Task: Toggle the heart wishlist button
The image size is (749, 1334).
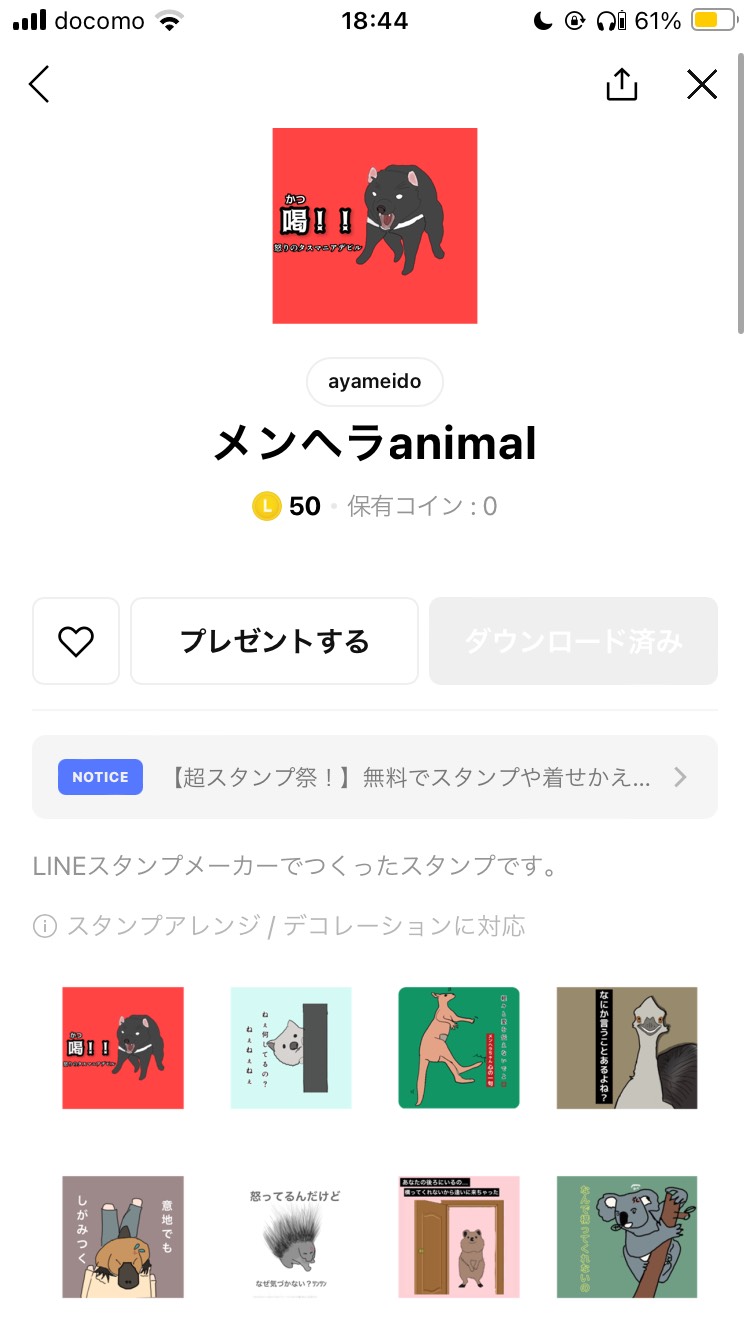Action: 76,641
